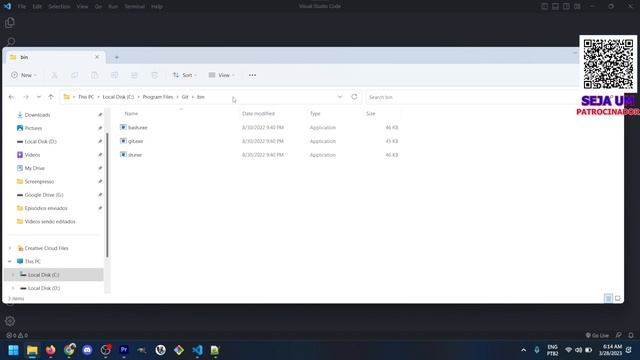640x360 pixels.
Task: Click Go Live in VS Code status bar
Action: click(597, 336)
